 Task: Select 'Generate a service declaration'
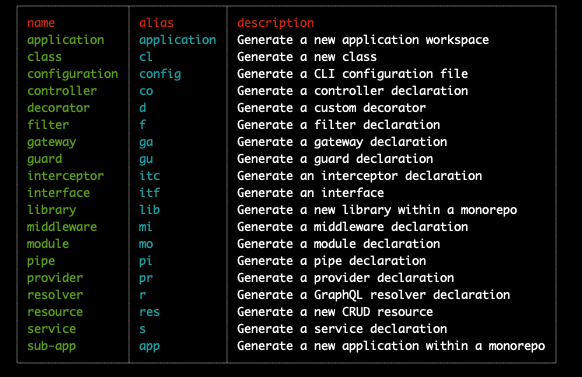pyautogui.click(x=342, y=329)
